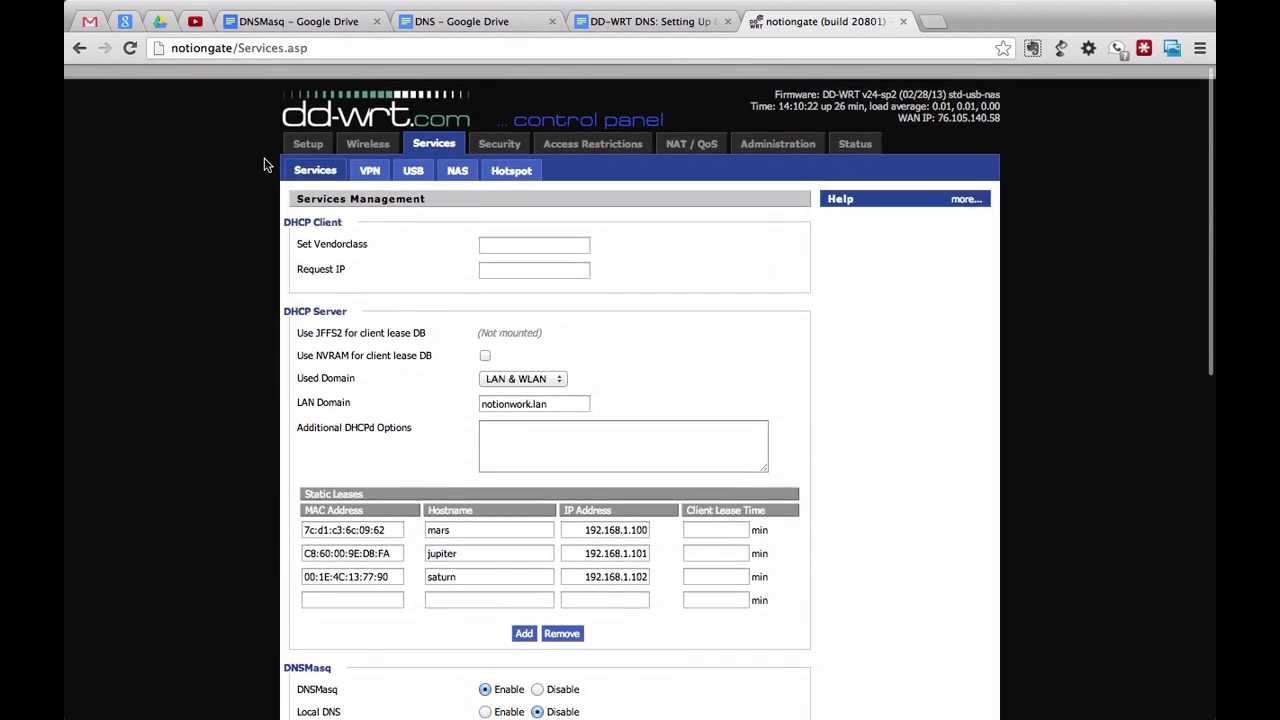Click the Additional DHCPd Options textarea
Viewport: 1280px width, 720px height.
coord(623,446)
